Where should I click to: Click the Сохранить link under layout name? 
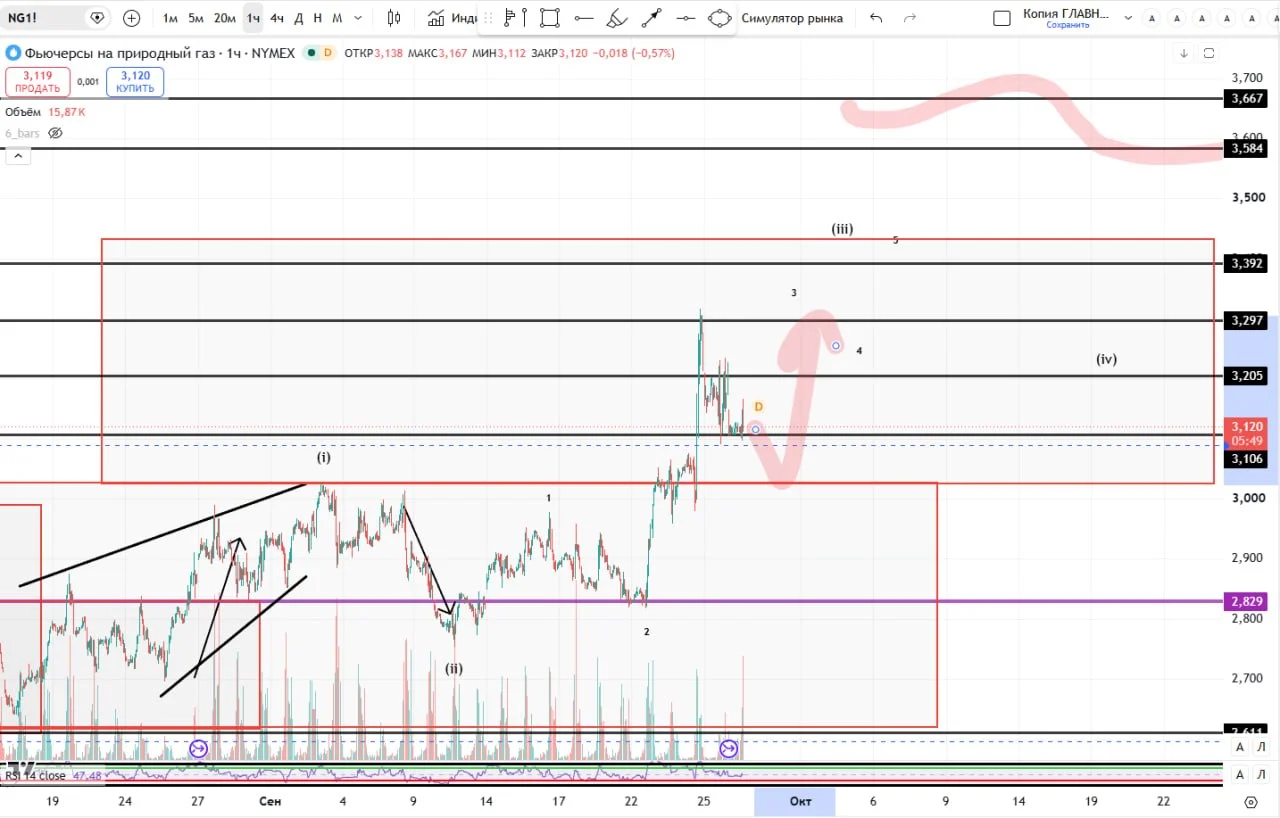click(1068, 25)
